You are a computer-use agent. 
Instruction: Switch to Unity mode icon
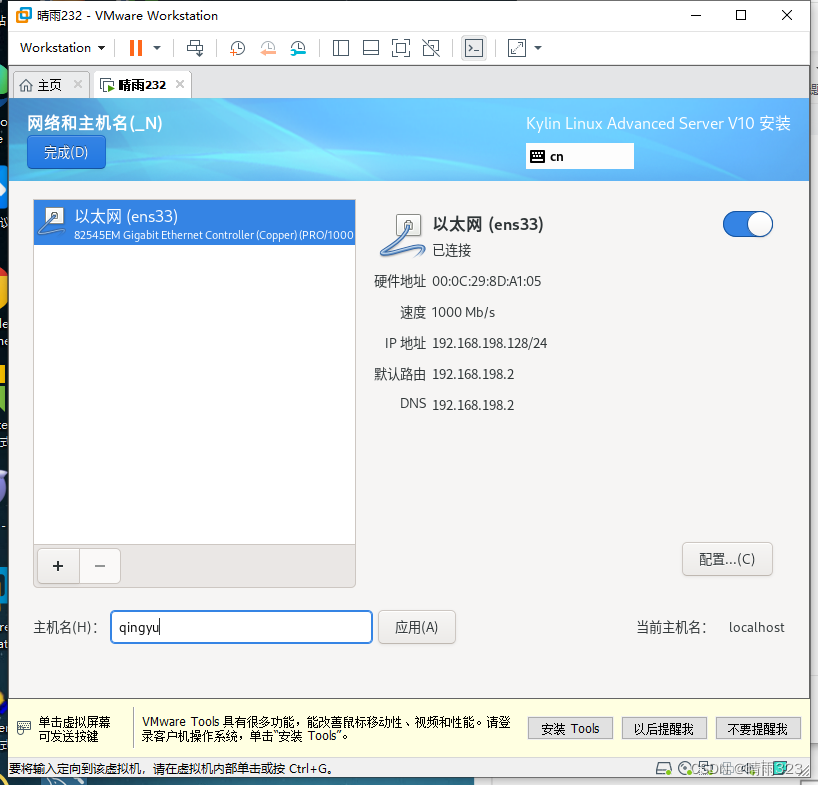point(431,48)
